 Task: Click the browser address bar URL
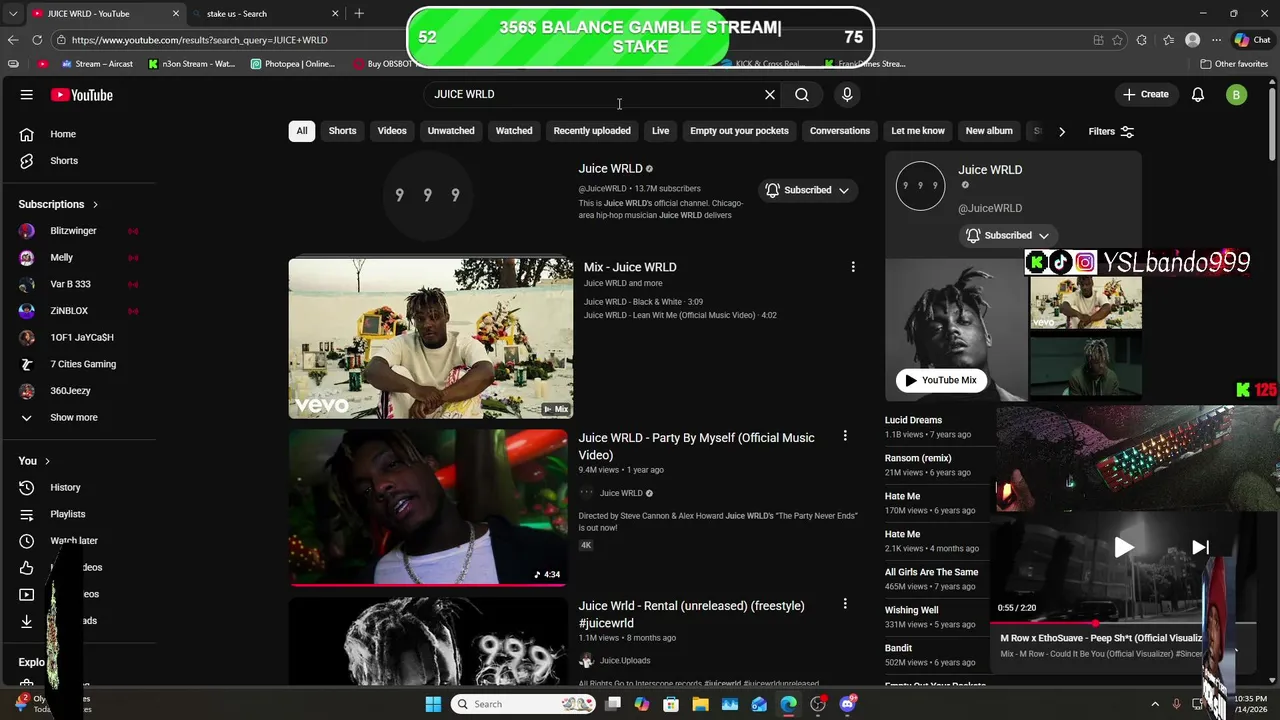200,40
